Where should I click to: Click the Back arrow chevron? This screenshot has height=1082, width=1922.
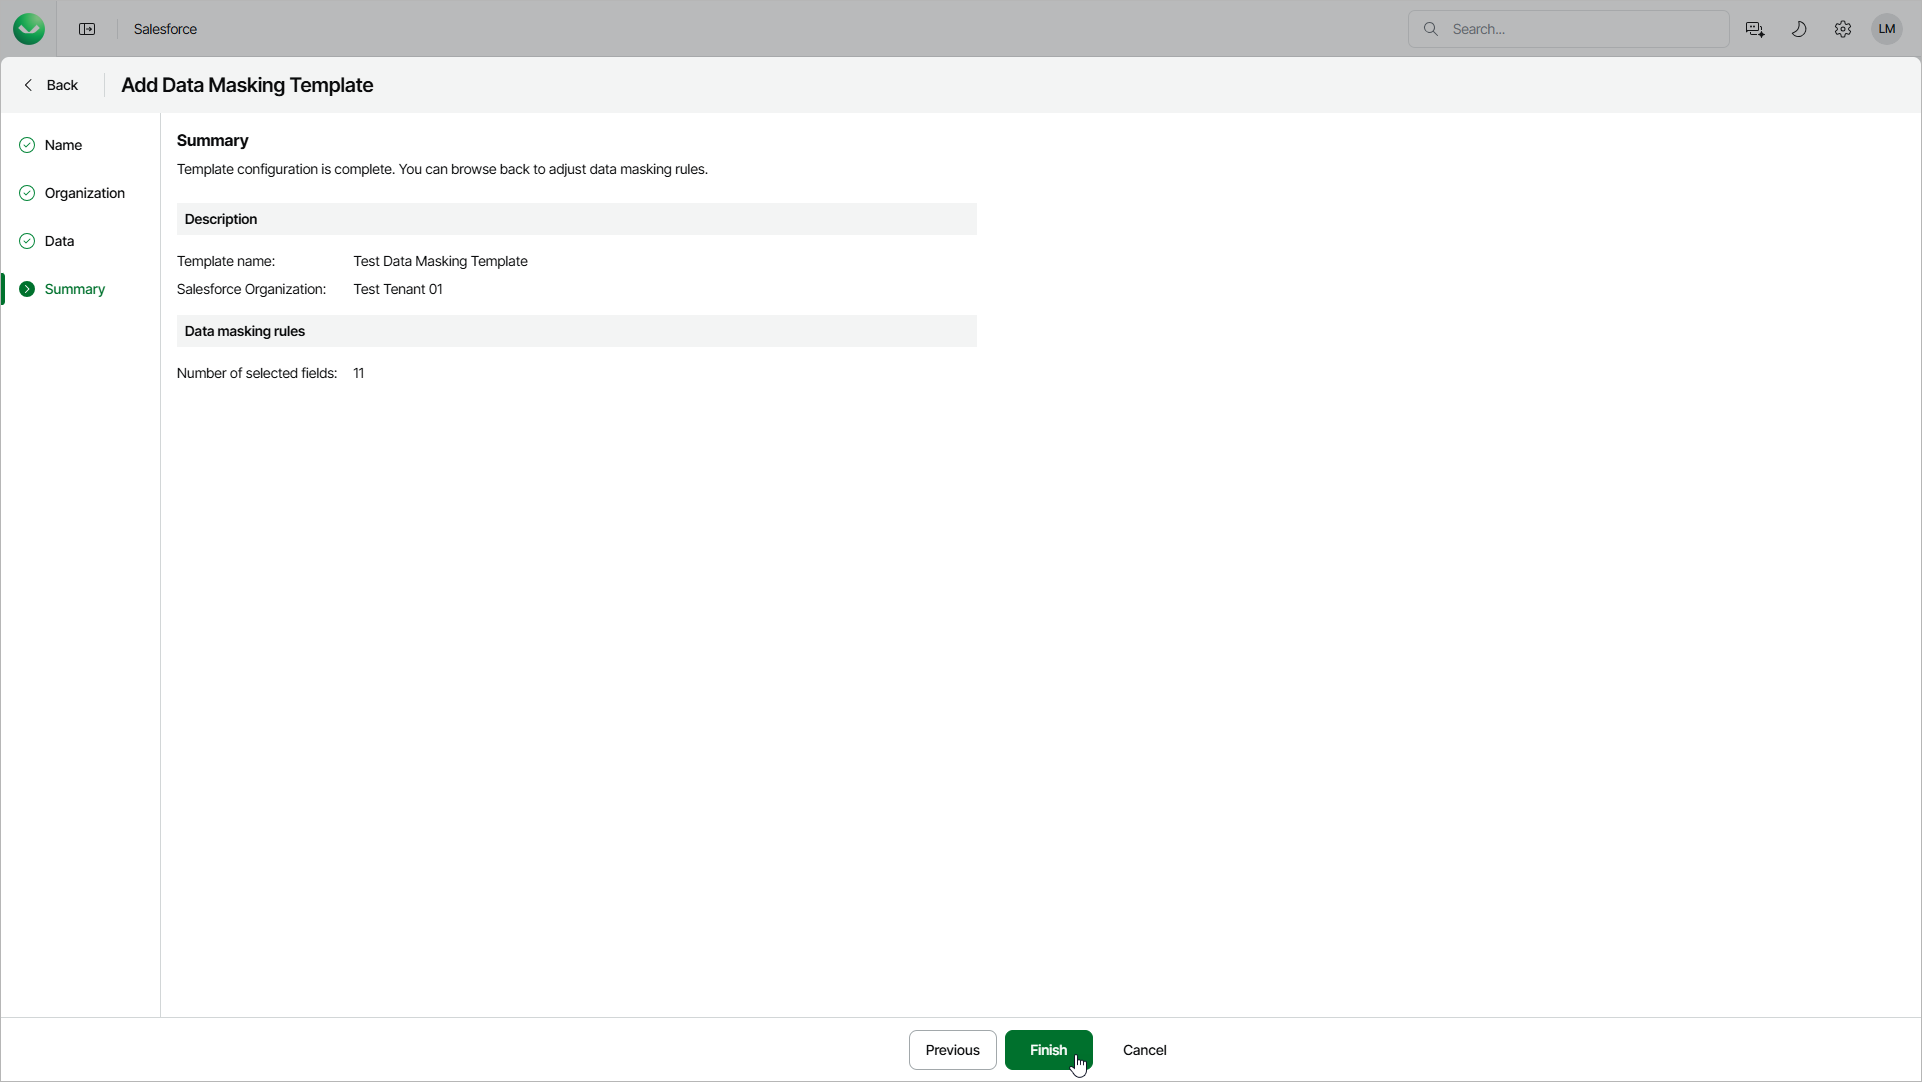click(x=28, y=85)
